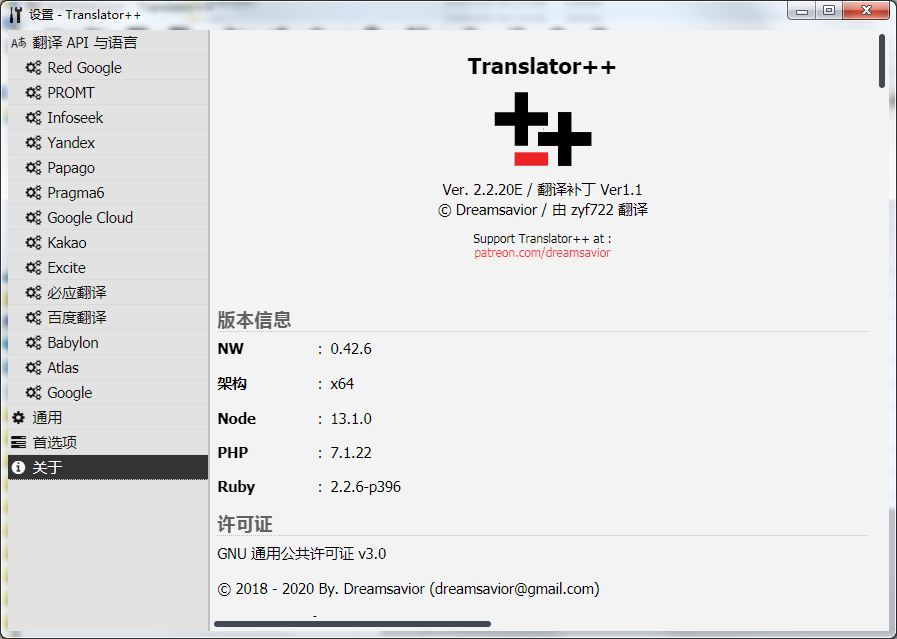This screenshot has width=897, height=639.
Task: Click the gear icon beside Pragma6
Action: tap(33, 193)
